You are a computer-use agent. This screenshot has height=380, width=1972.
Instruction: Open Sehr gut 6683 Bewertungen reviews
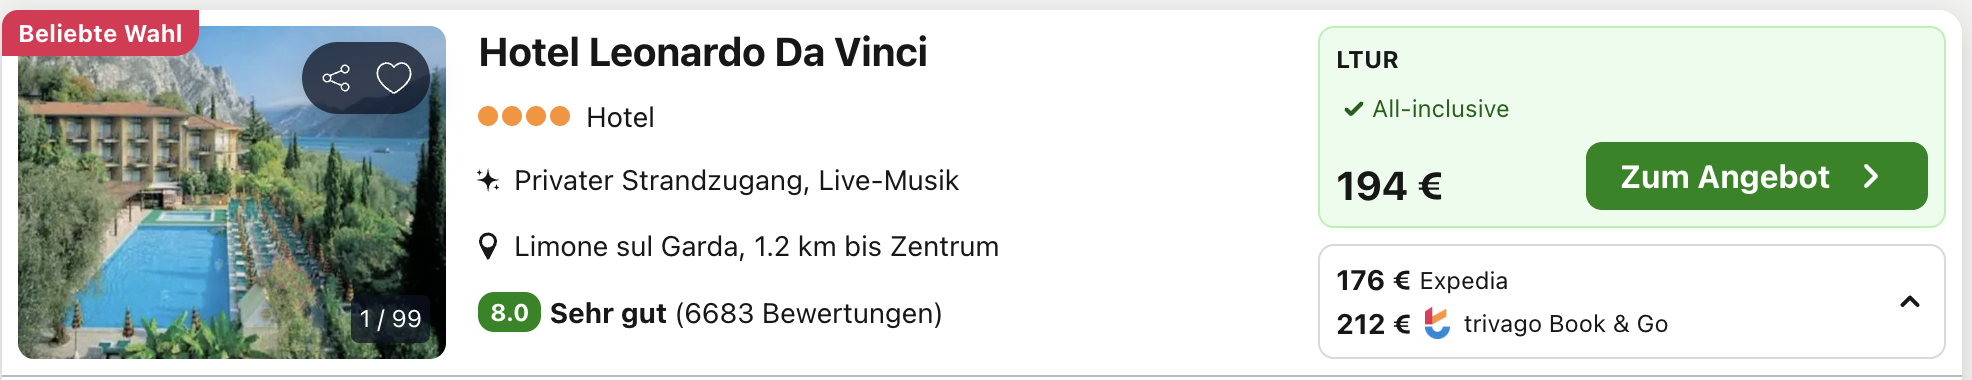(x=746, y=314)
